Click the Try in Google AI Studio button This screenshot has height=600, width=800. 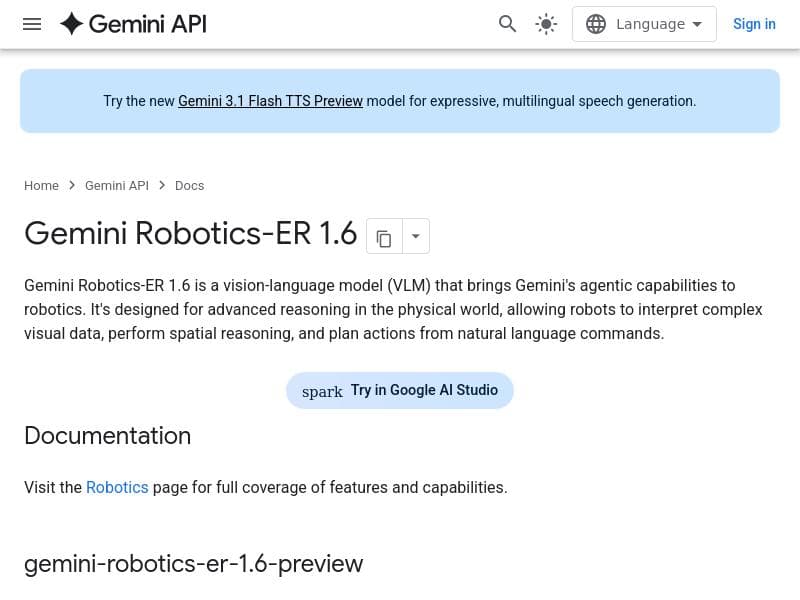pos(424,390)
